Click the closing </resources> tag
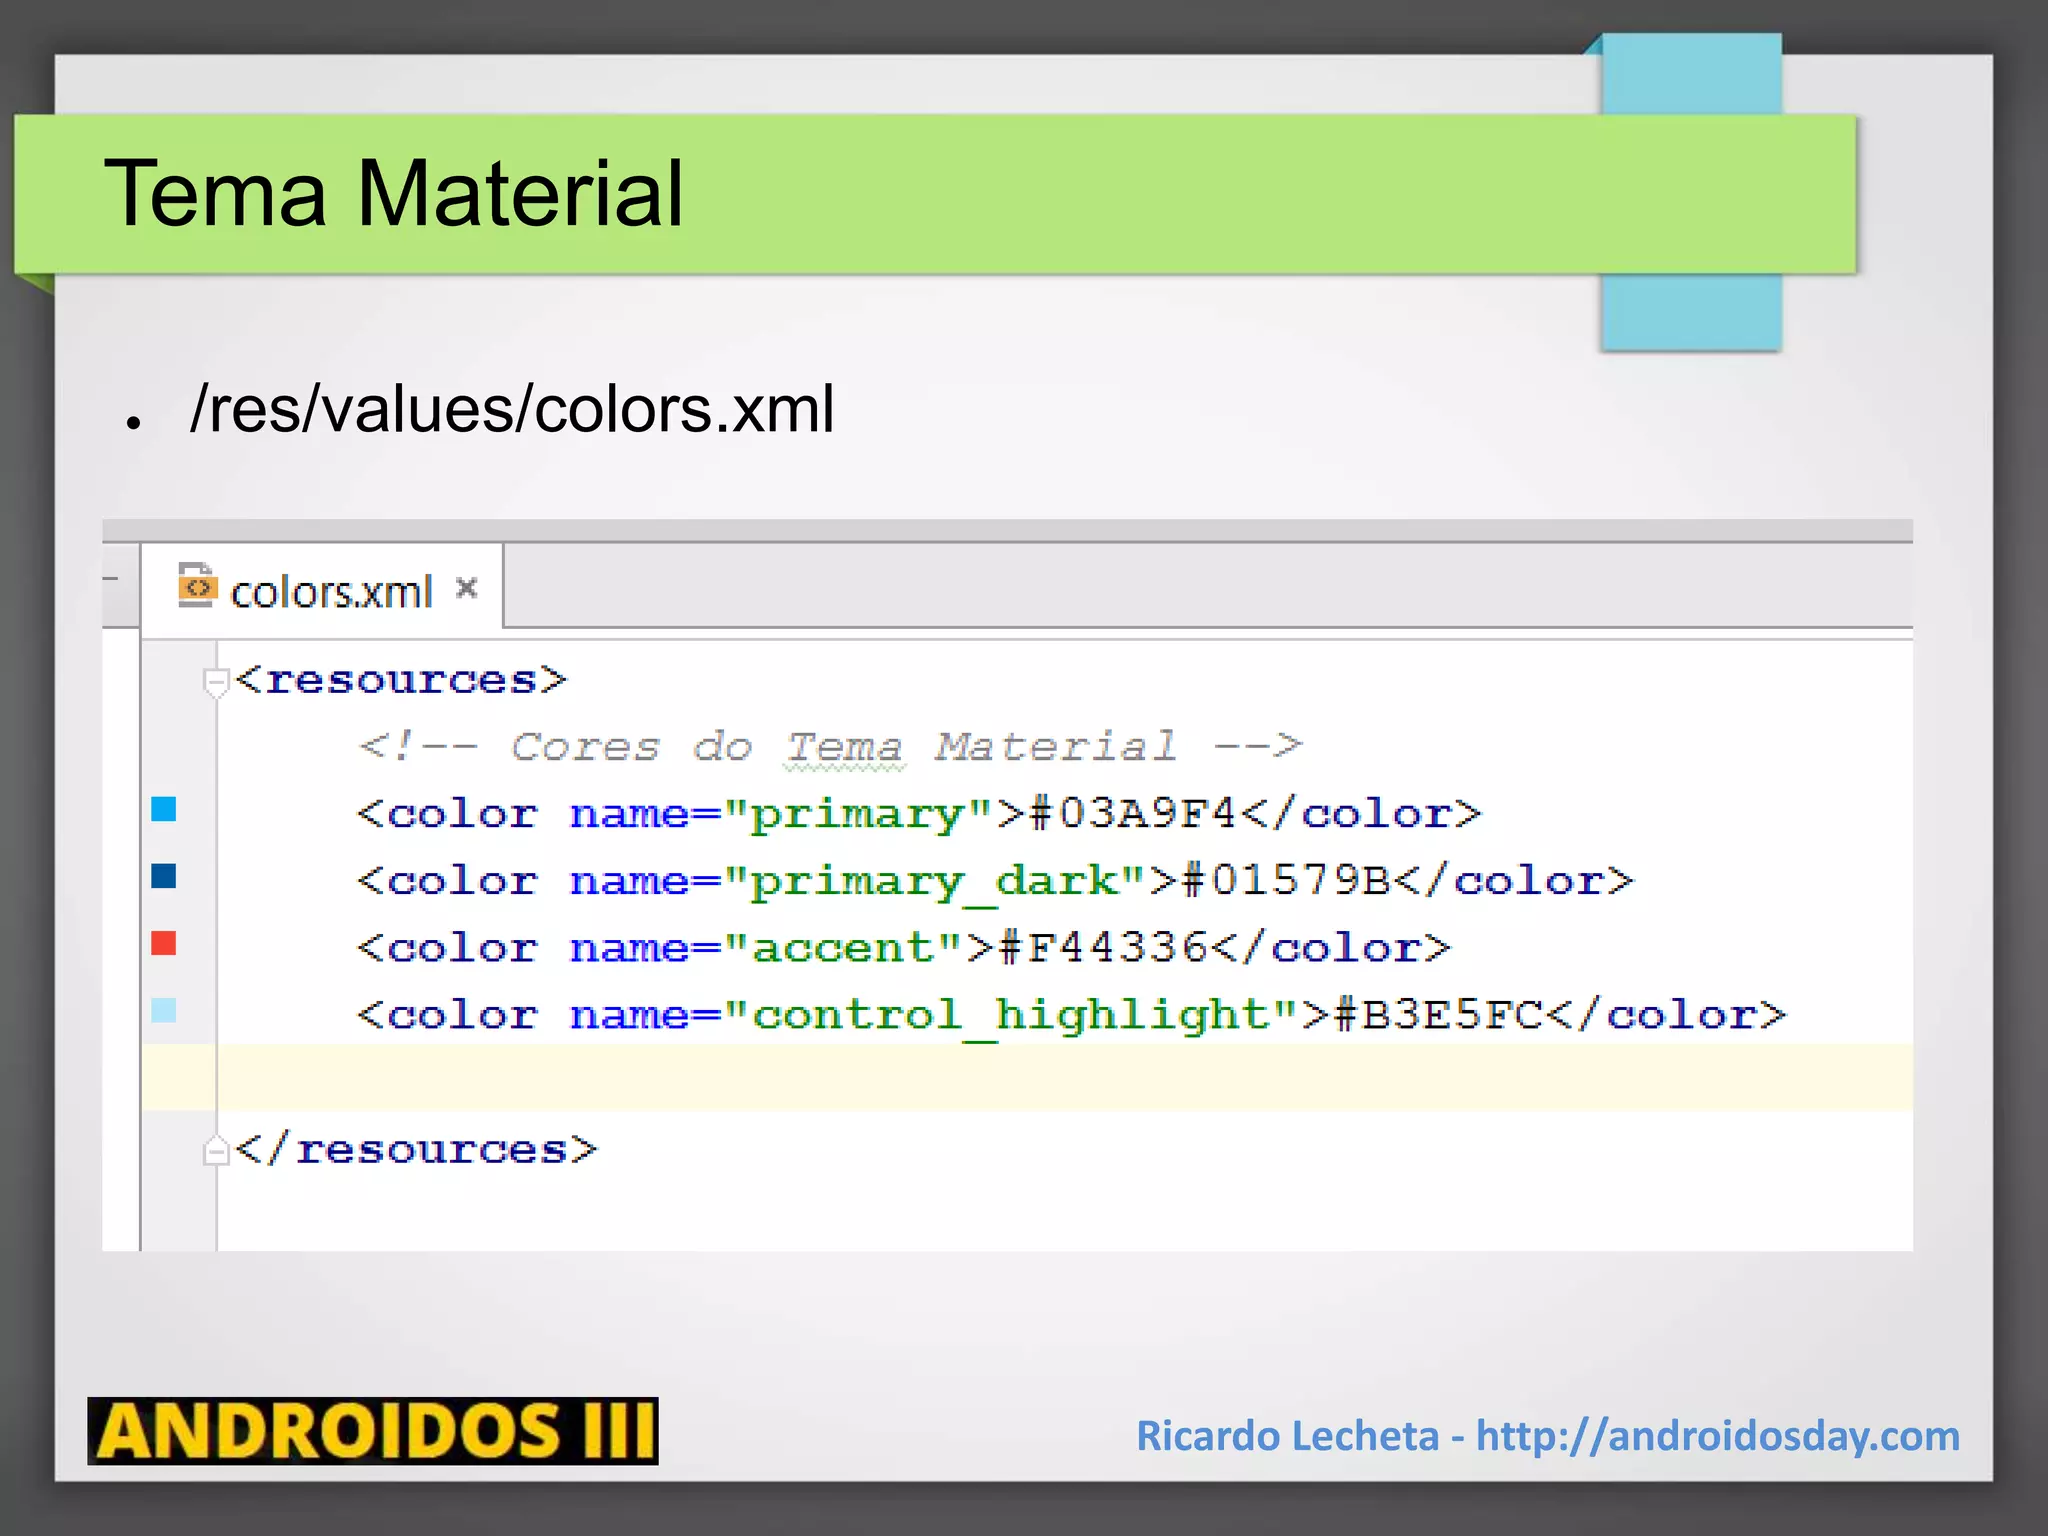Screen dimensions: 2048x1536 [416, 1149]
